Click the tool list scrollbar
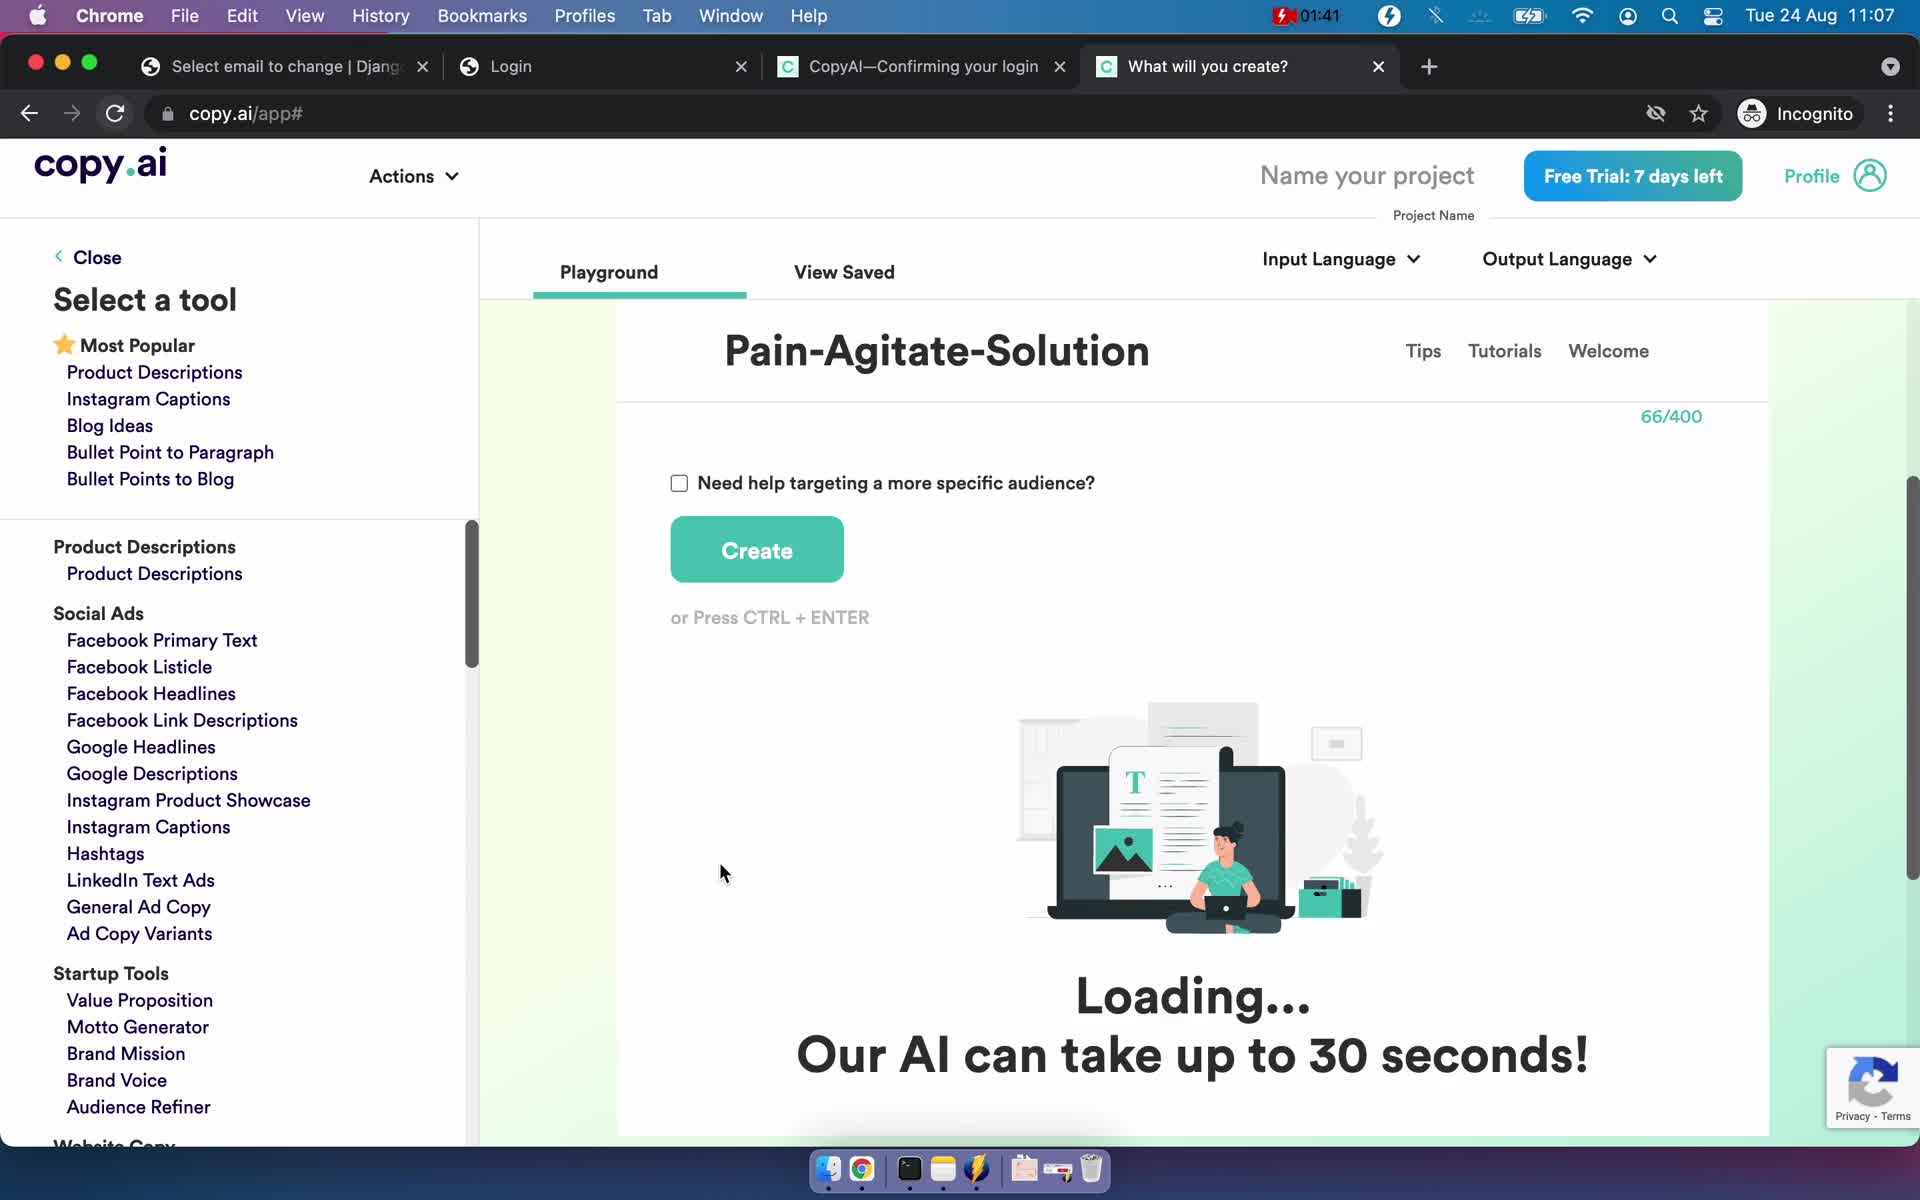This screenshot has width=1920, height=1200. click(472, 594)
